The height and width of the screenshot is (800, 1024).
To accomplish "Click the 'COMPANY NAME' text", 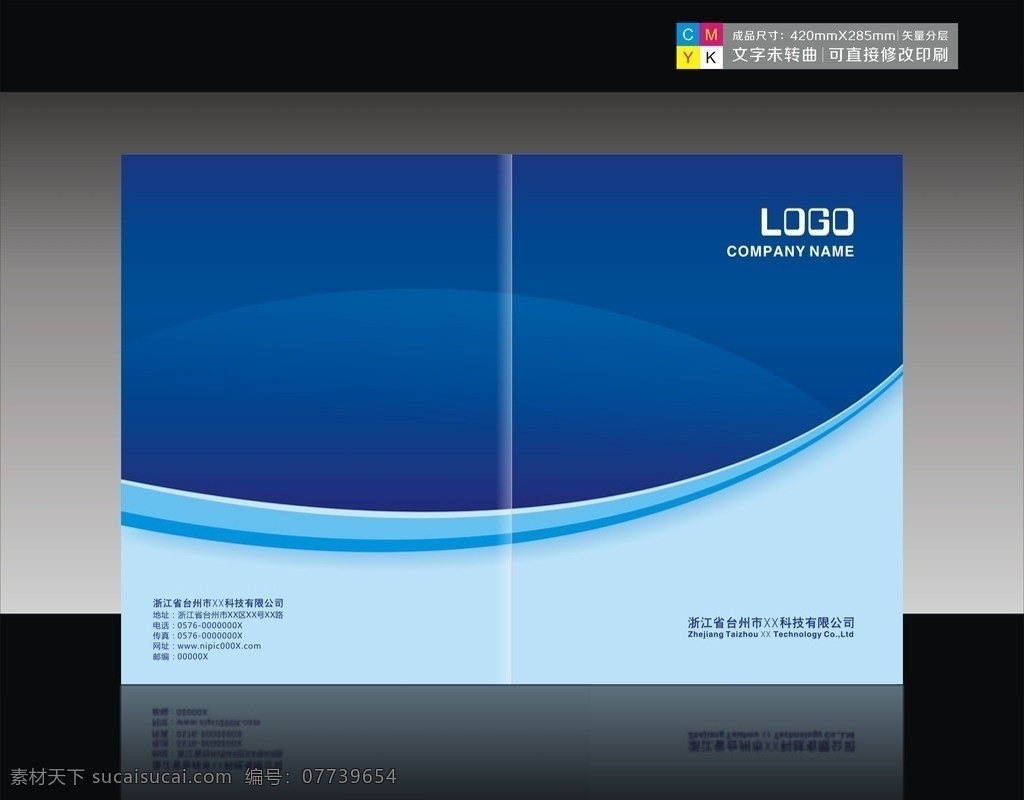I will (790, 251).
